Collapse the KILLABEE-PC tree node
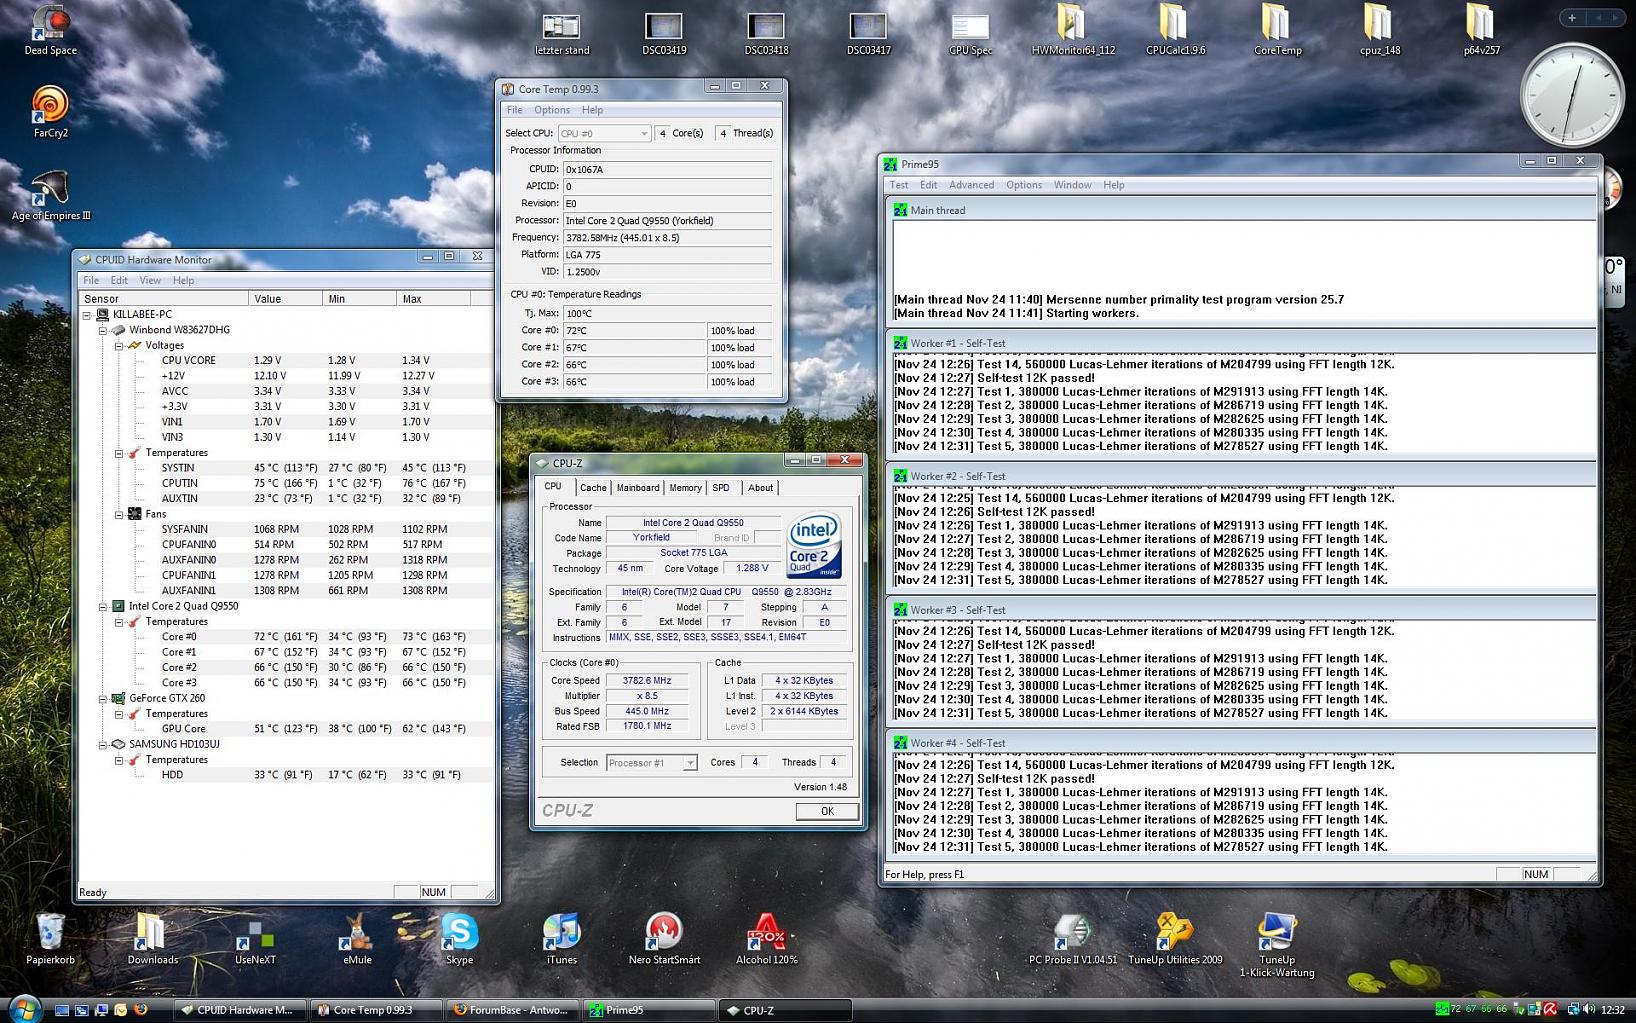Screen dimensions: 1636x1023 pyautogui.click(x=87, y=314)
